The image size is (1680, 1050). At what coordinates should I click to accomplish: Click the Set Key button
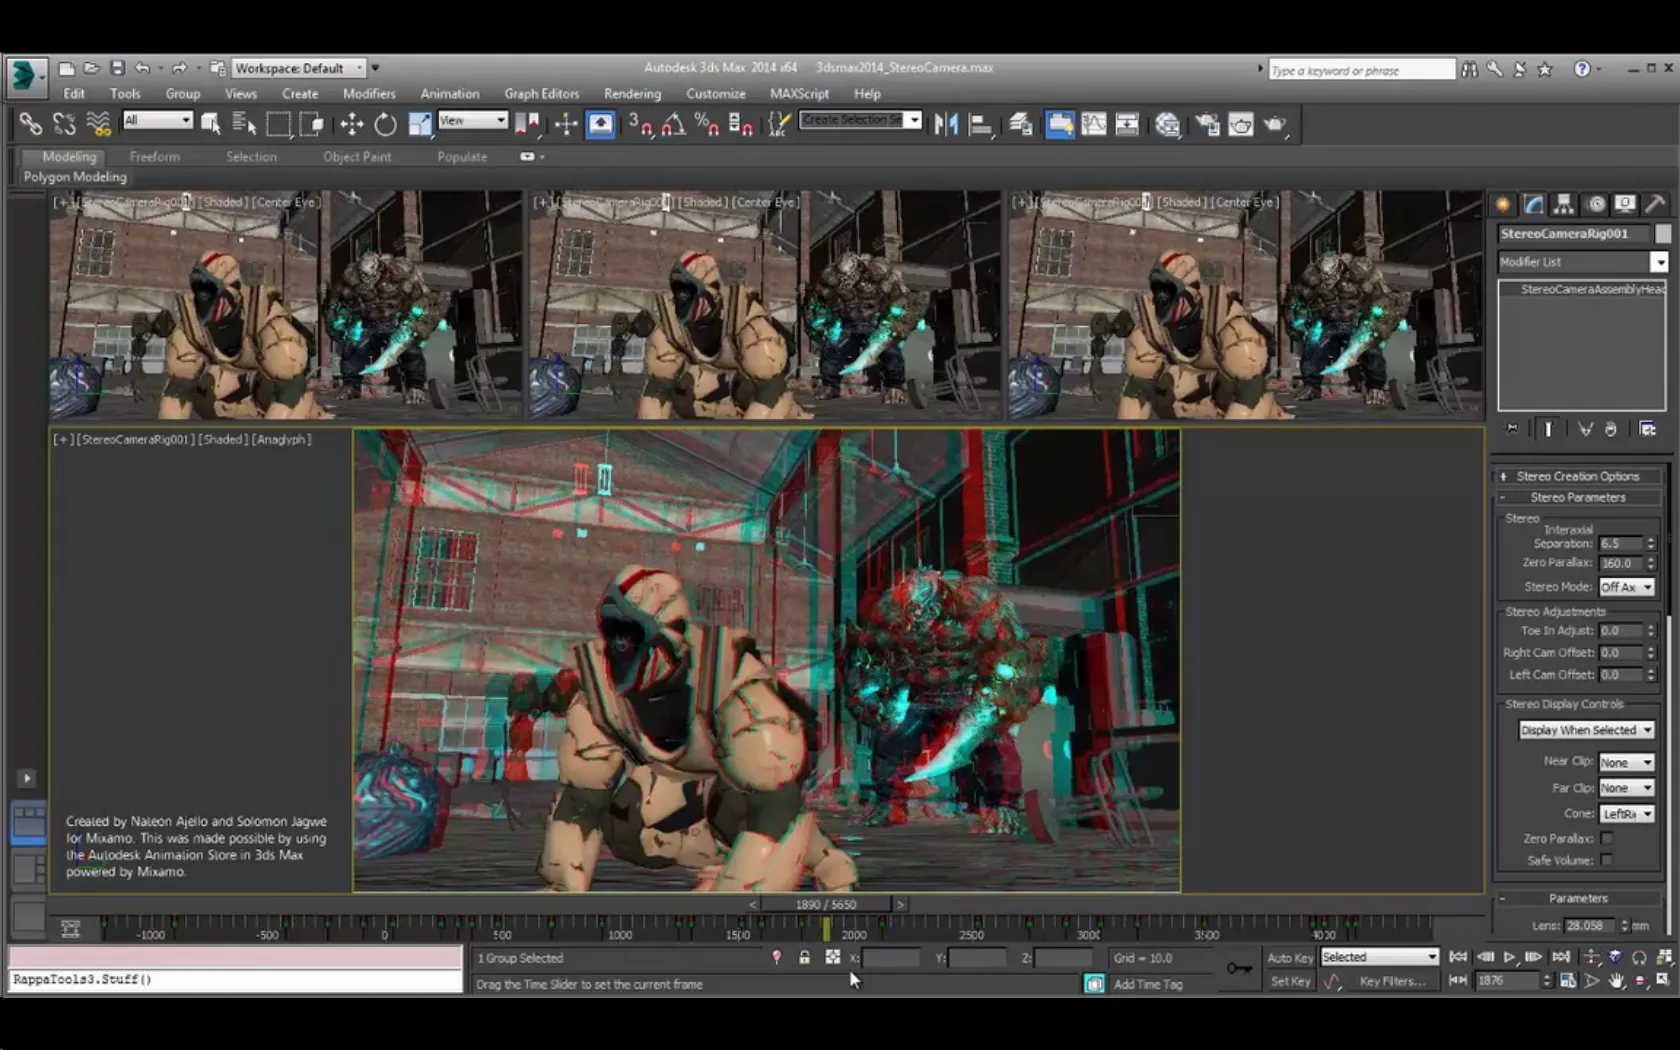click(x=1290, y=982)
